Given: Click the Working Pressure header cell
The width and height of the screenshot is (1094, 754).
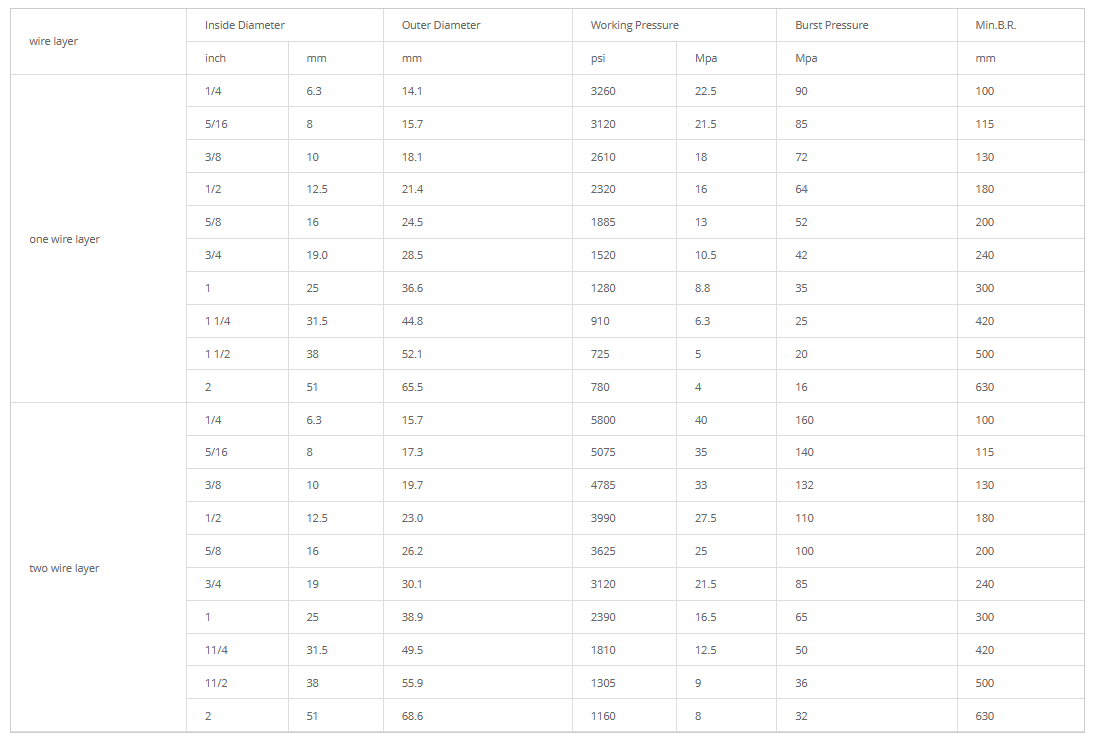Looking at the screenshot, I should coord(634,25).
